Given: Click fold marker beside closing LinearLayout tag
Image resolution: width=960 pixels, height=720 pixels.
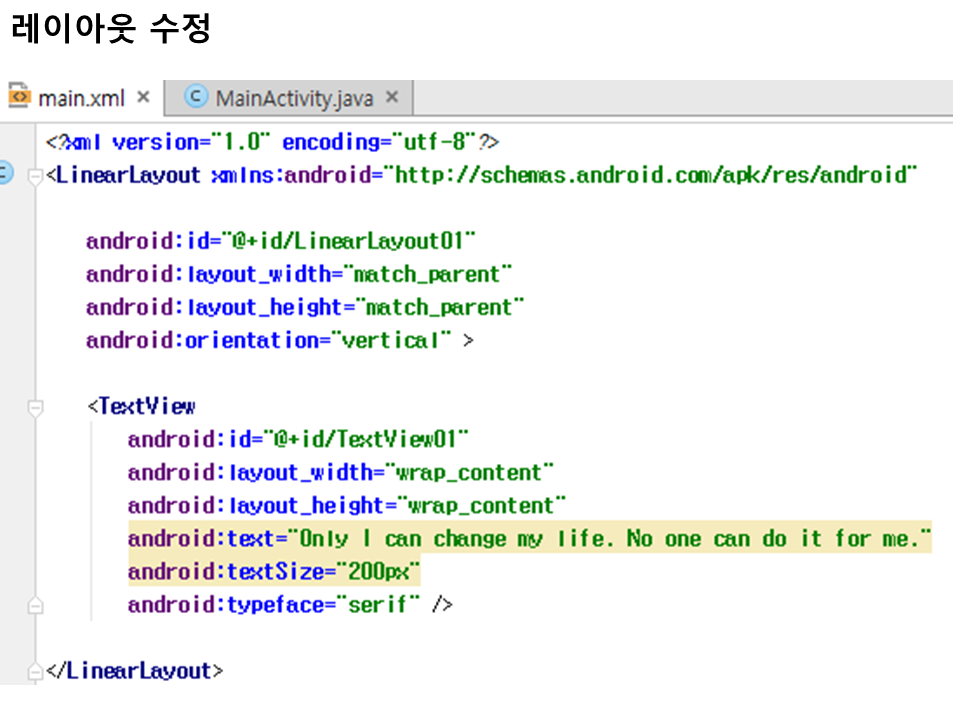Looking at the screenshot, I should (36, 671).
